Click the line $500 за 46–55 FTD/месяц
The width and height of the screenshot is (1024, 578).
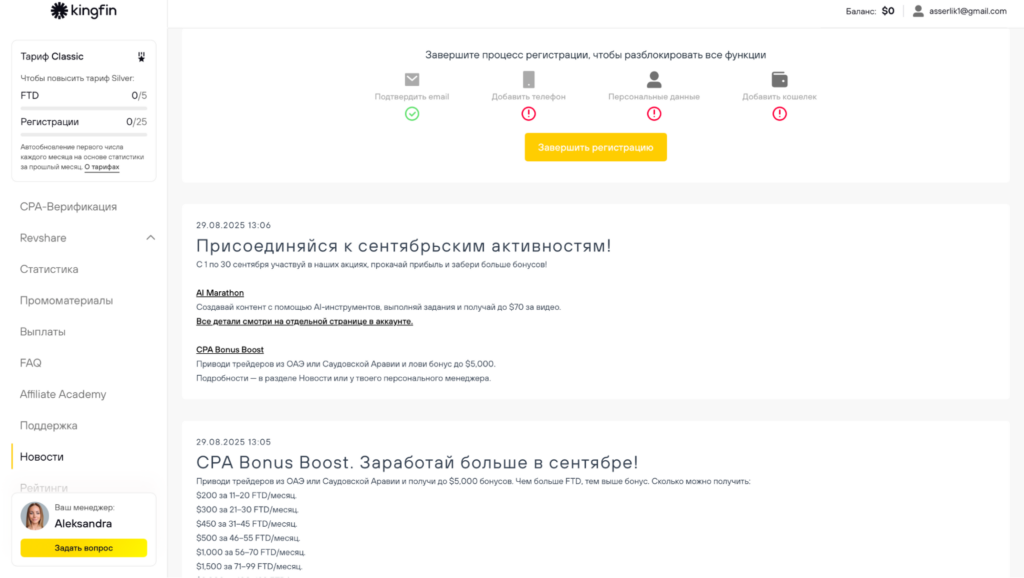tap(248, 538)
